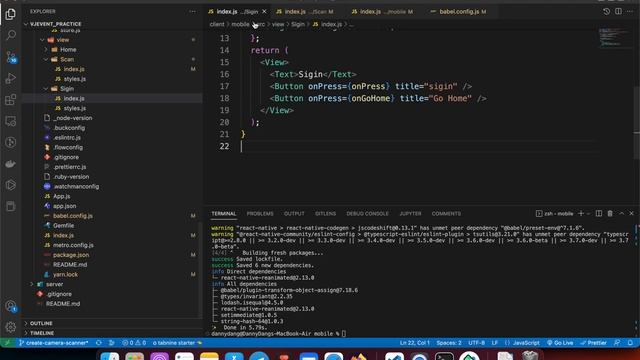Viewport: 640px width, 360px height.
Task: Open Gemfile in explorer
Action: tap(63, 226)
